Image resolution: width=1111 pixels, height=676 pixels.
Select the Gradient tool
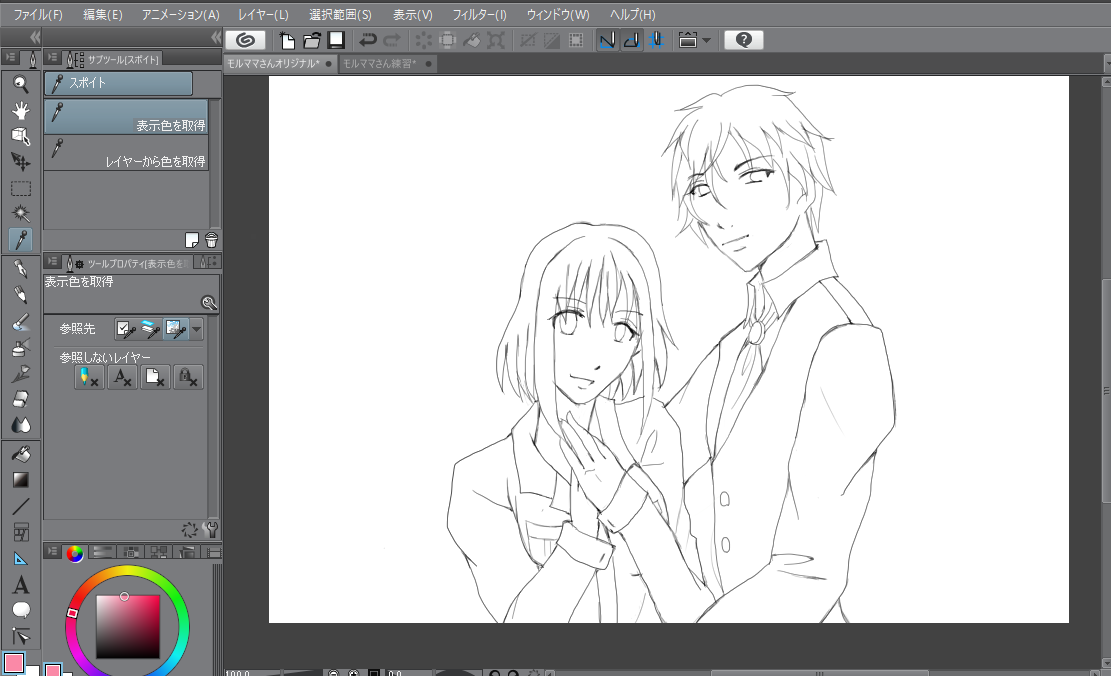coord(21,480)
